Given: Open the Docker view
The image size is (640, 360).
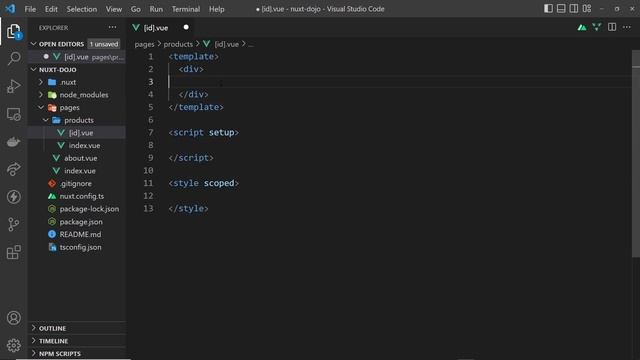Looking at the screenshot, I should pyautogui.click(x=13, y=142).
